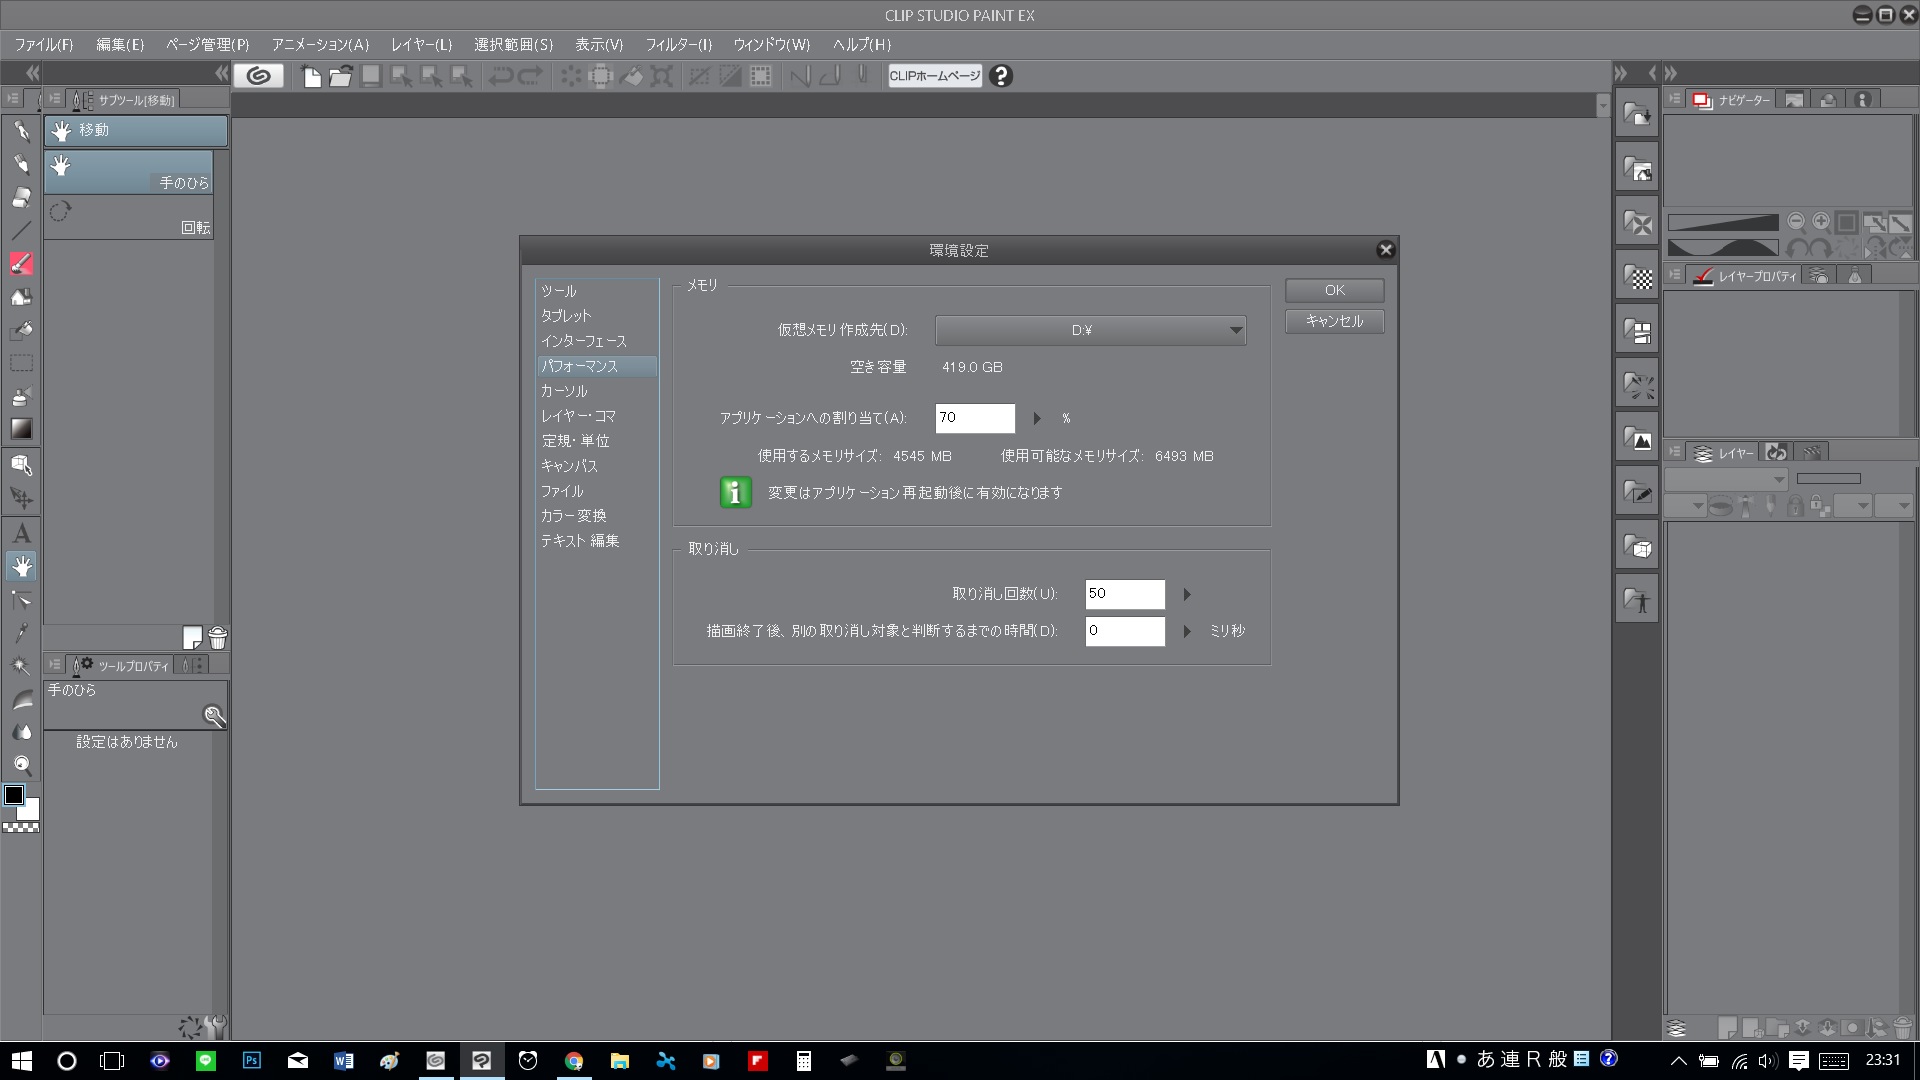Click the tool property wrench icon
1920x1080 pixels.
point(215,1026)
